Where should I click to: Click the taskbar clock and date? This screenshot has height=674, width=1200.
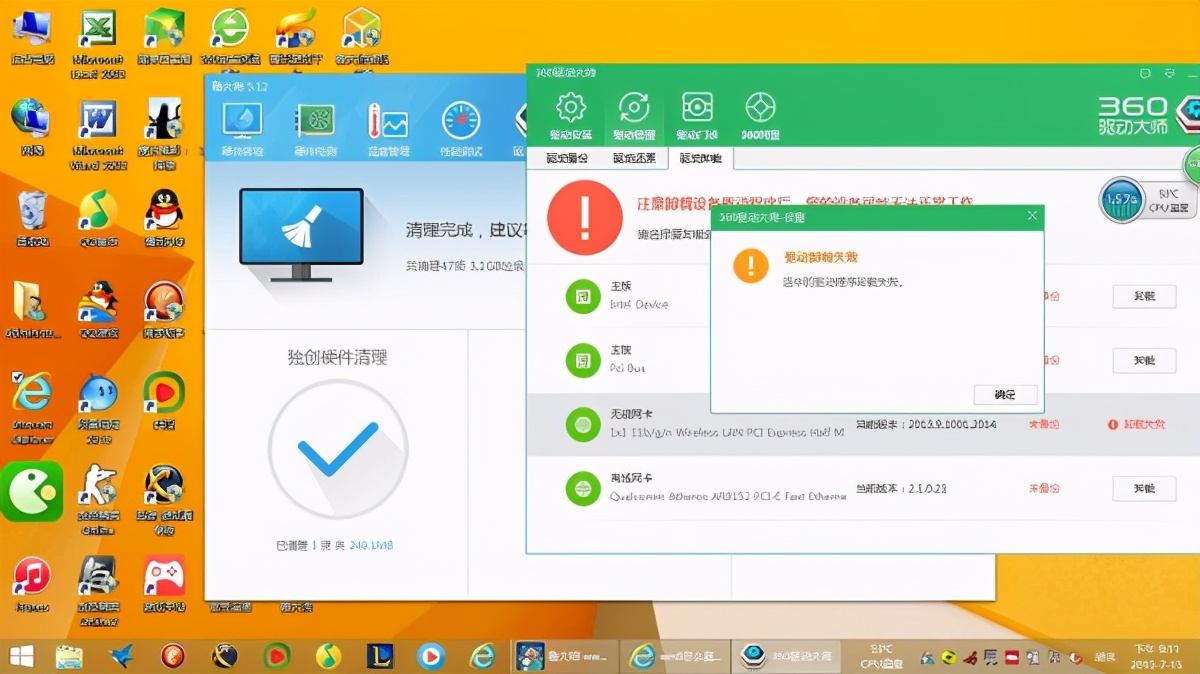1156,656
